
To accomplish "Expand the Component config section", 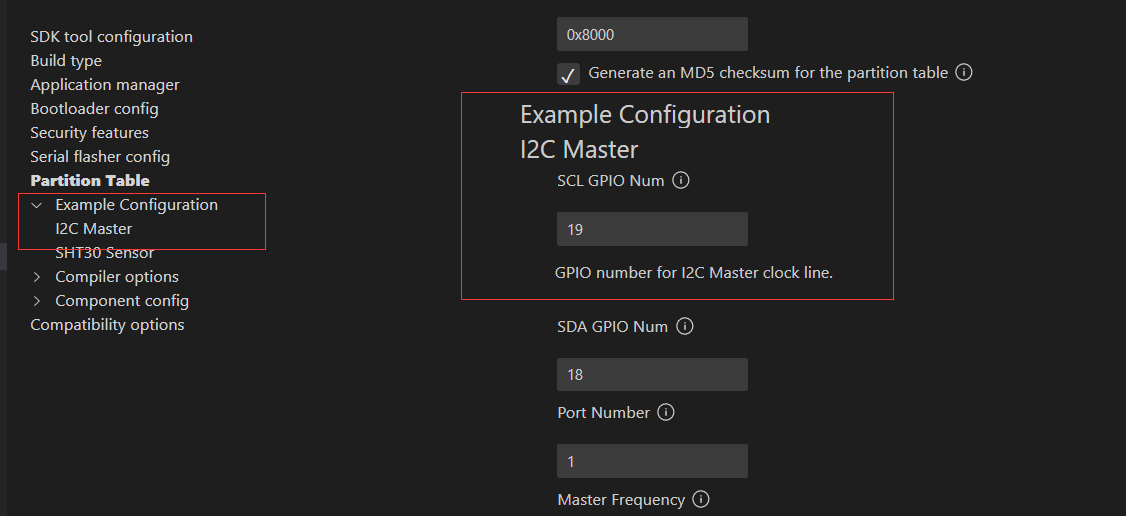I will coord(37,301).
